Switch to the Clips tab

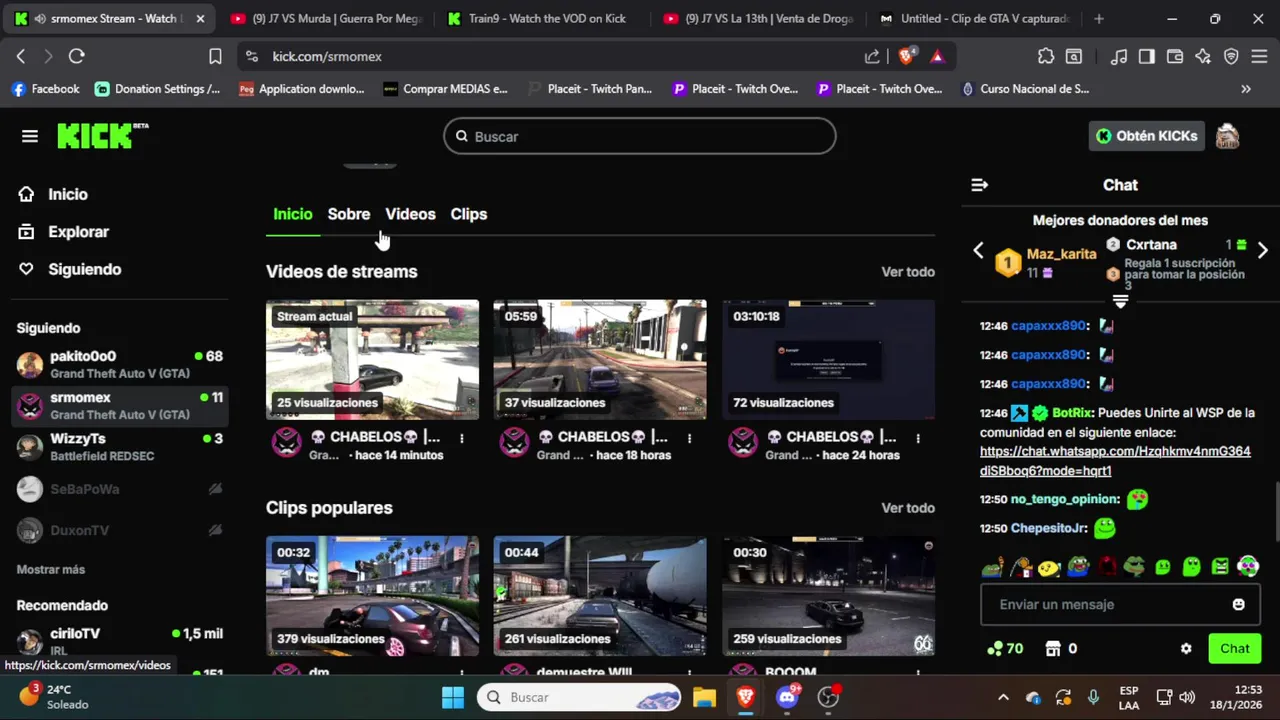(x=469, y=214)
